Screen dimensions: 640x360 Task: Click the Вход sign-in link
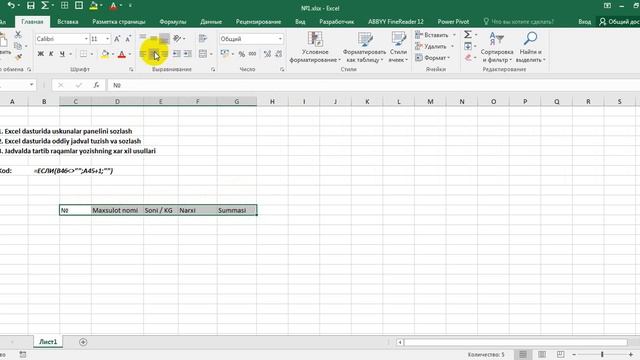[x=584, y=22]
